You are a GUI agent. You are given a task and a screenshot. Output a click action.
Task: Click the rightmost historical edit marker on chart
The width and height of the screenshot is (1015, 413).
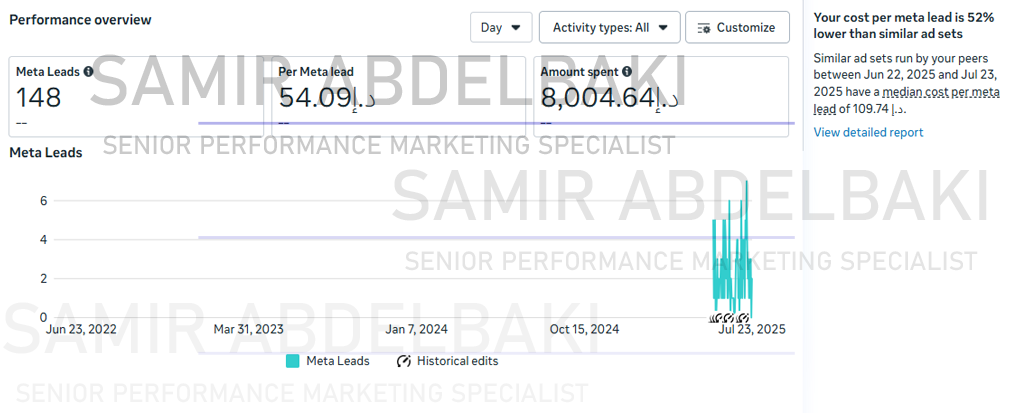click(747, 318)
